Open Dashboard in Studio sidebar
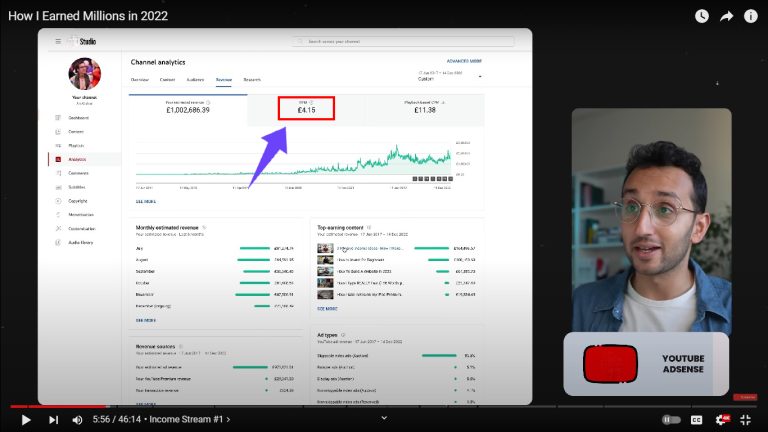Screen dimensions: 768x432 pyautogui.click(x=78, y=118)
